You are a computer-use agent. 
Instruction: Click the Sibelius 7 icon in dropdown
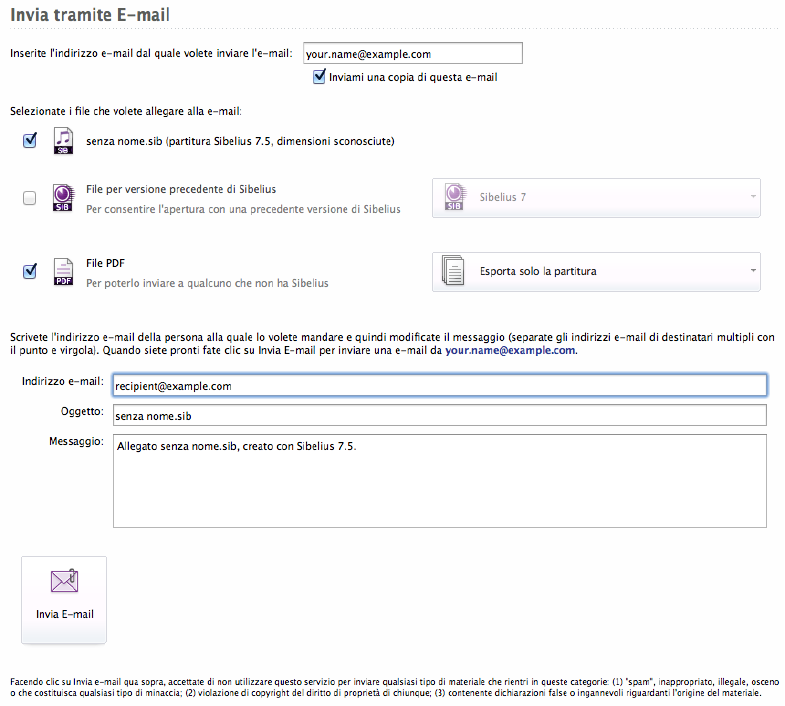pos(454,197)
